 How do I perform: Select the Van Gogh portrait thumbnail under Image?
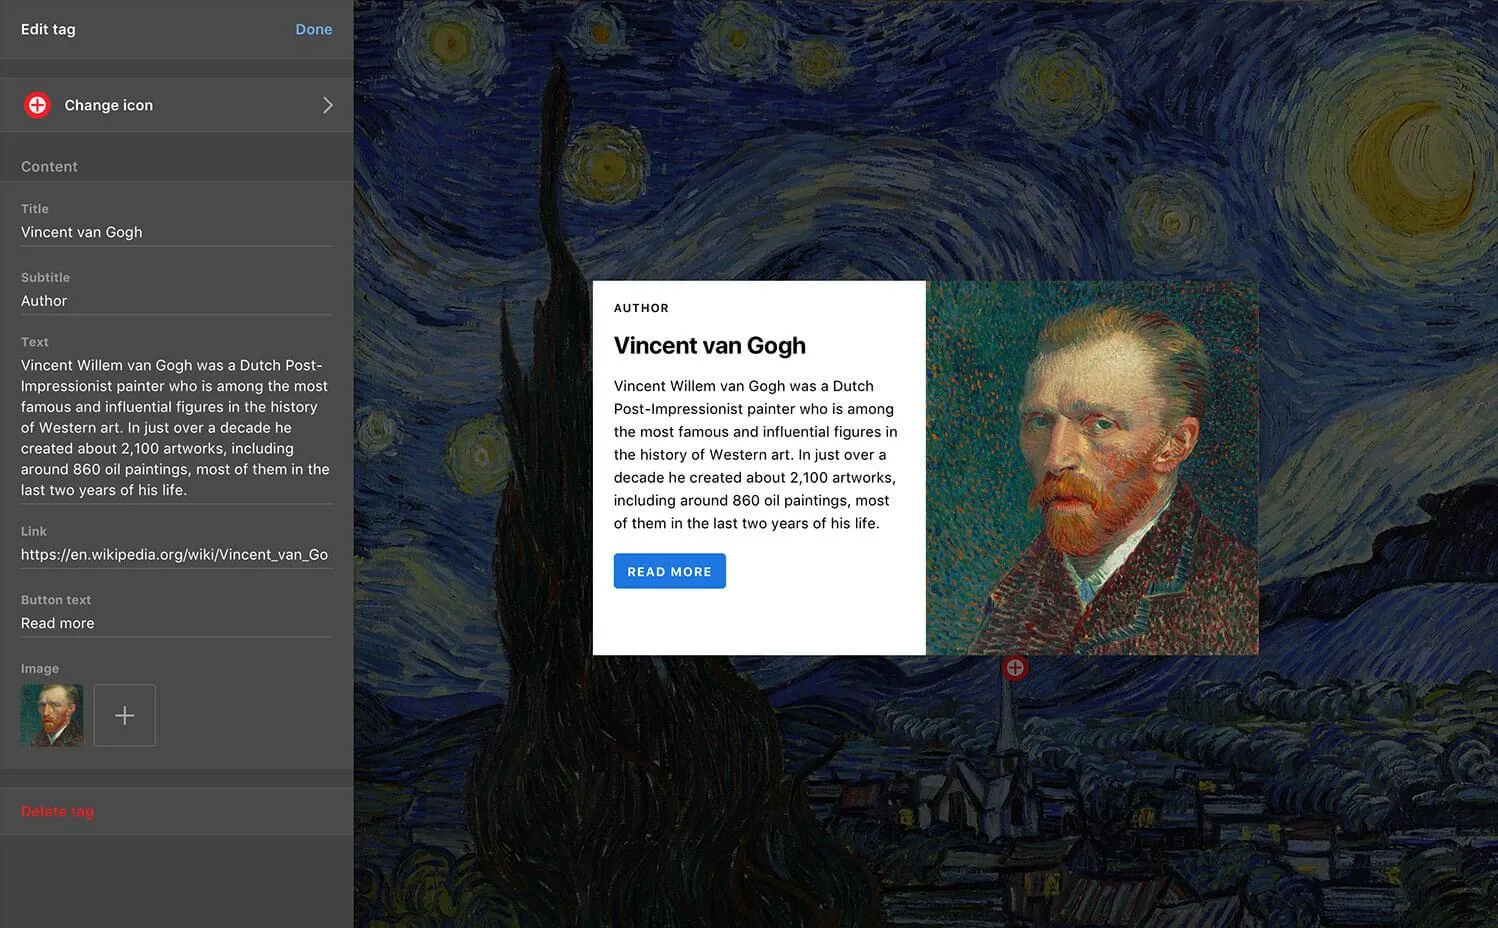tap(52, 715)
